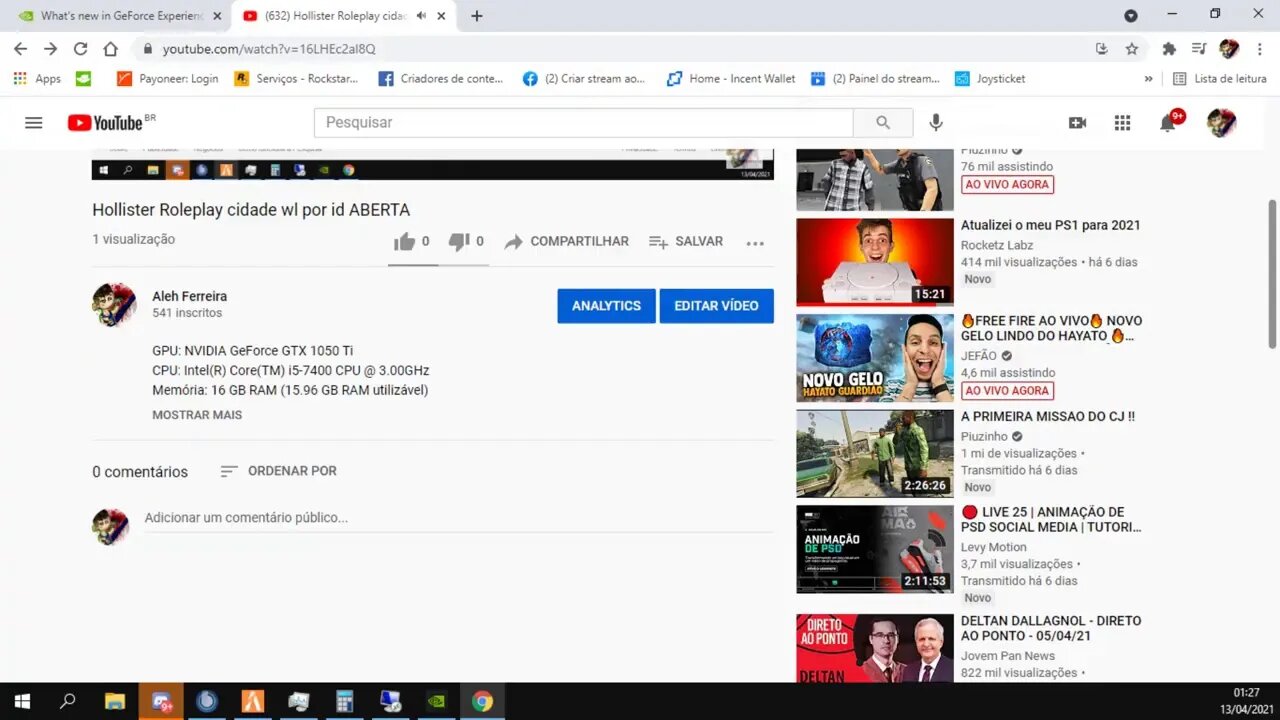Open the Apps bookmarks shortcut
This screenshot has width=1280, height=720.
[37, 78]
